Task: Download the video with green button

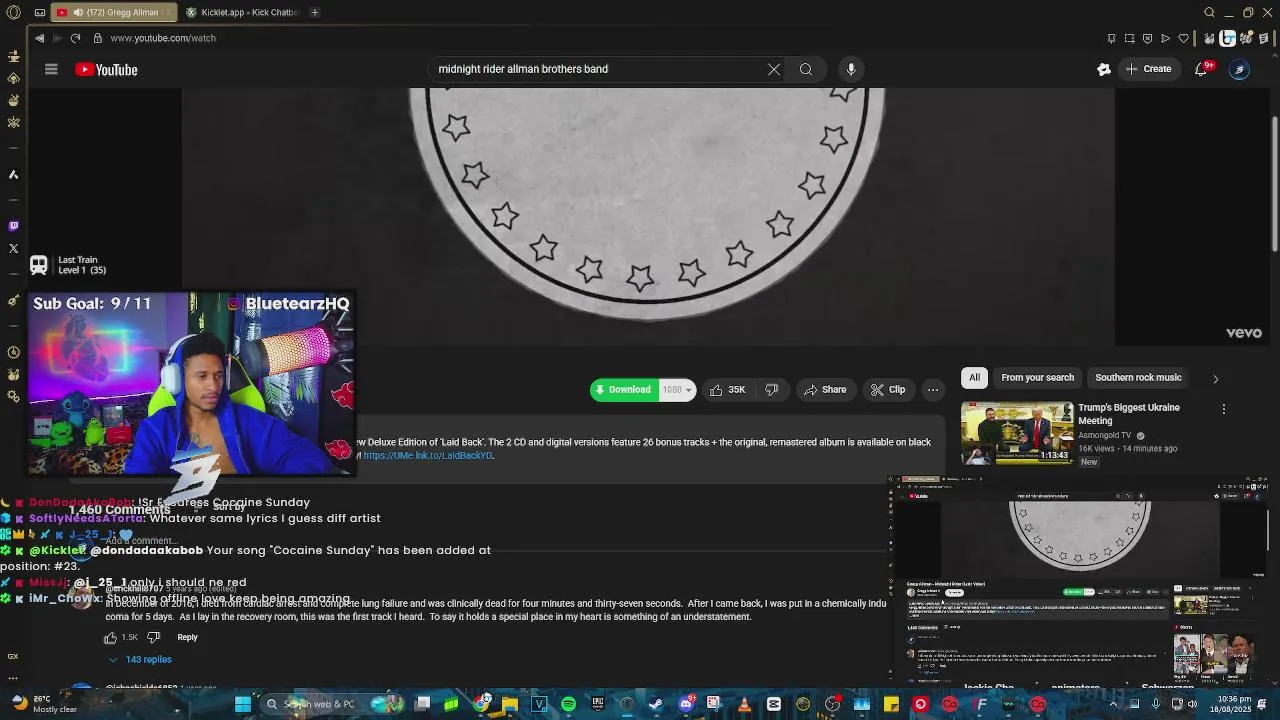Action: [x=622, y=390]
